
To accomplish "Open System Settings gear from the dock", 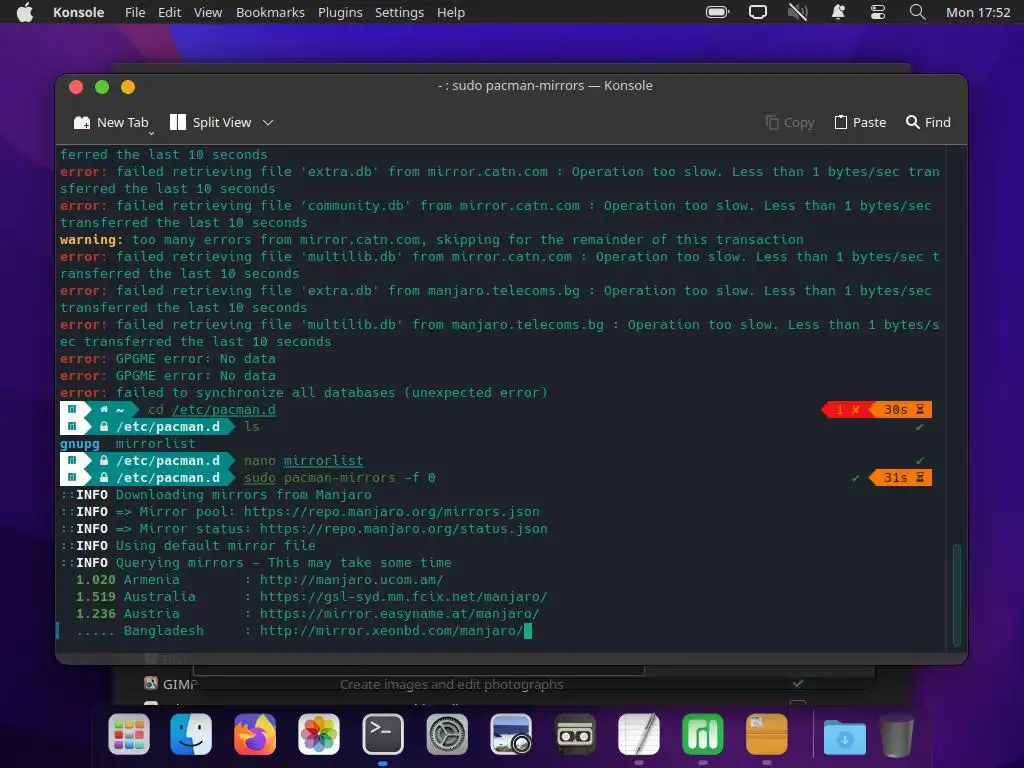I will (447, 734).
